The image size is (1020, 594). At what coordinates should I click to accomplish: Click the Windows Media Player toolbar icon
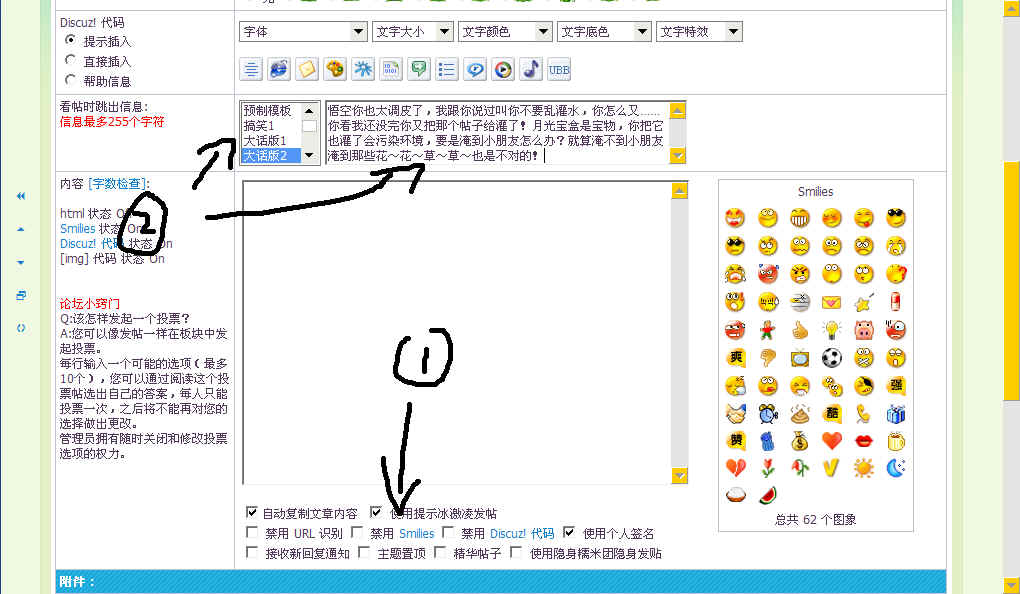[x=503, y=69]
